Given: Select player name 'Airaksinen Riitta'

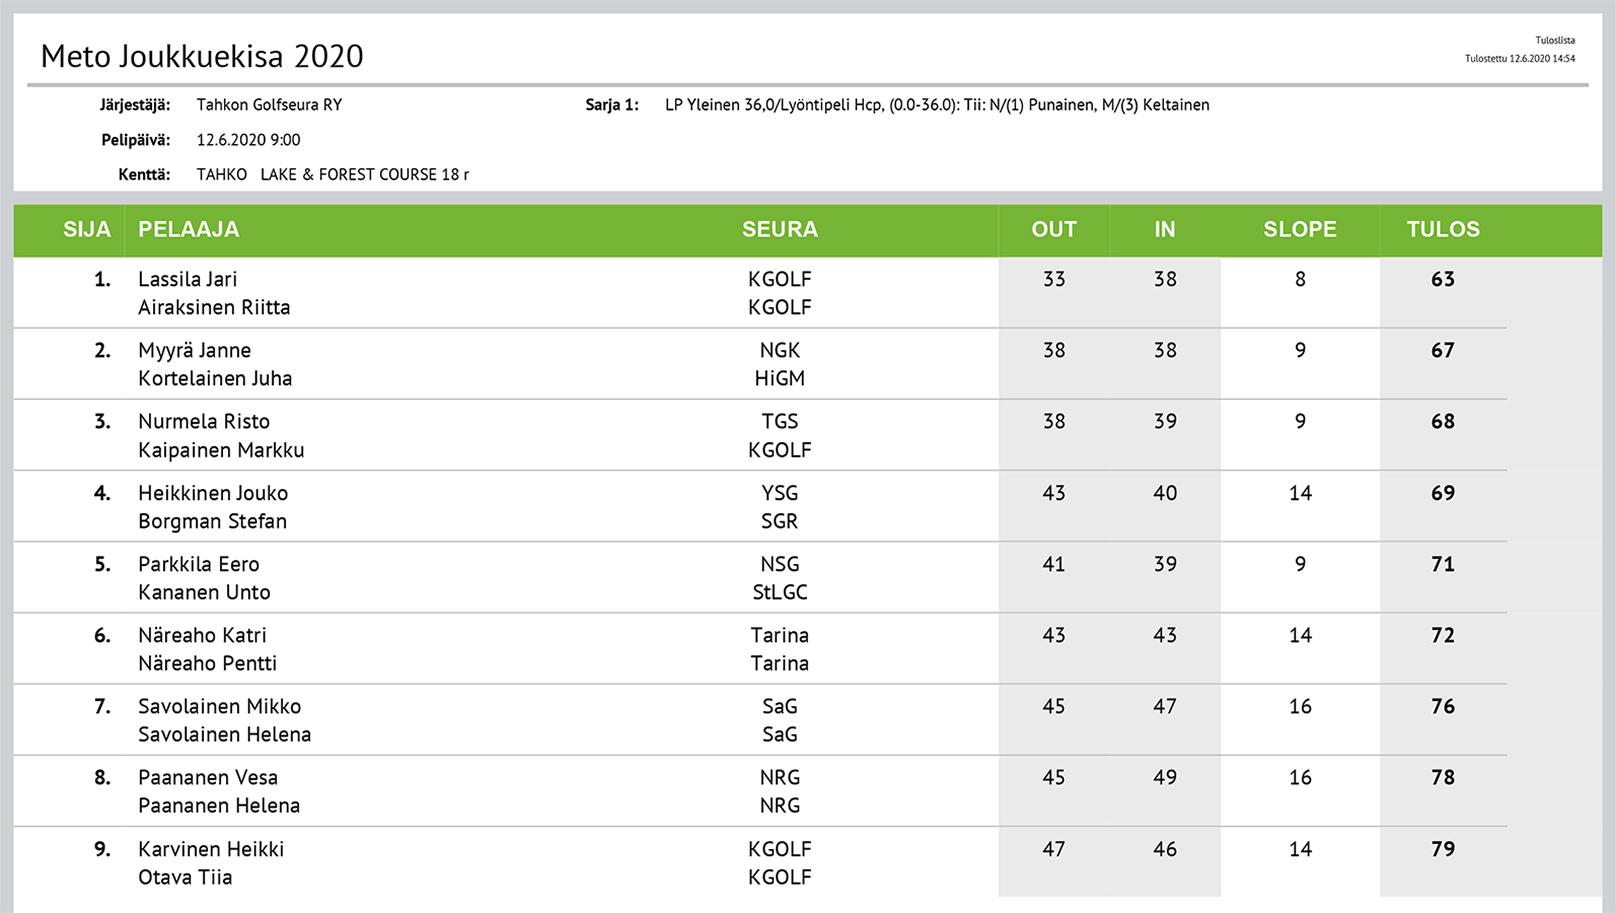Looking at the screenshot, I should point(214,307).
